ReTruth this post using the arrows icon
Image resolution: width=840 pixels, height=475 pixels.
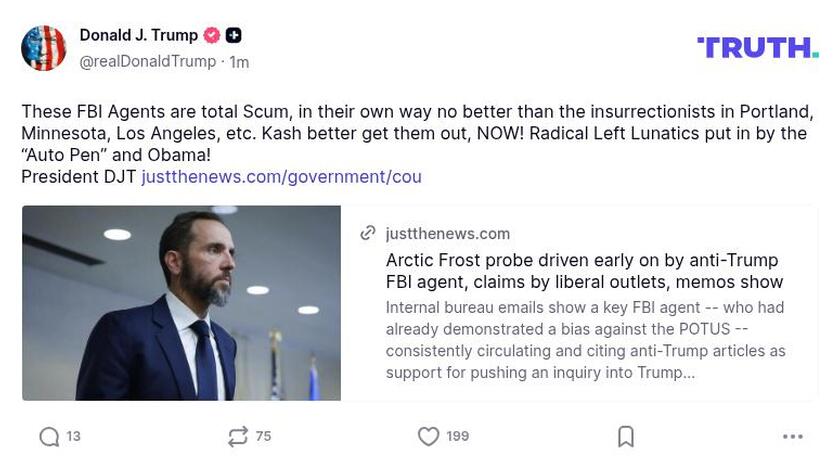click(237, 436)
